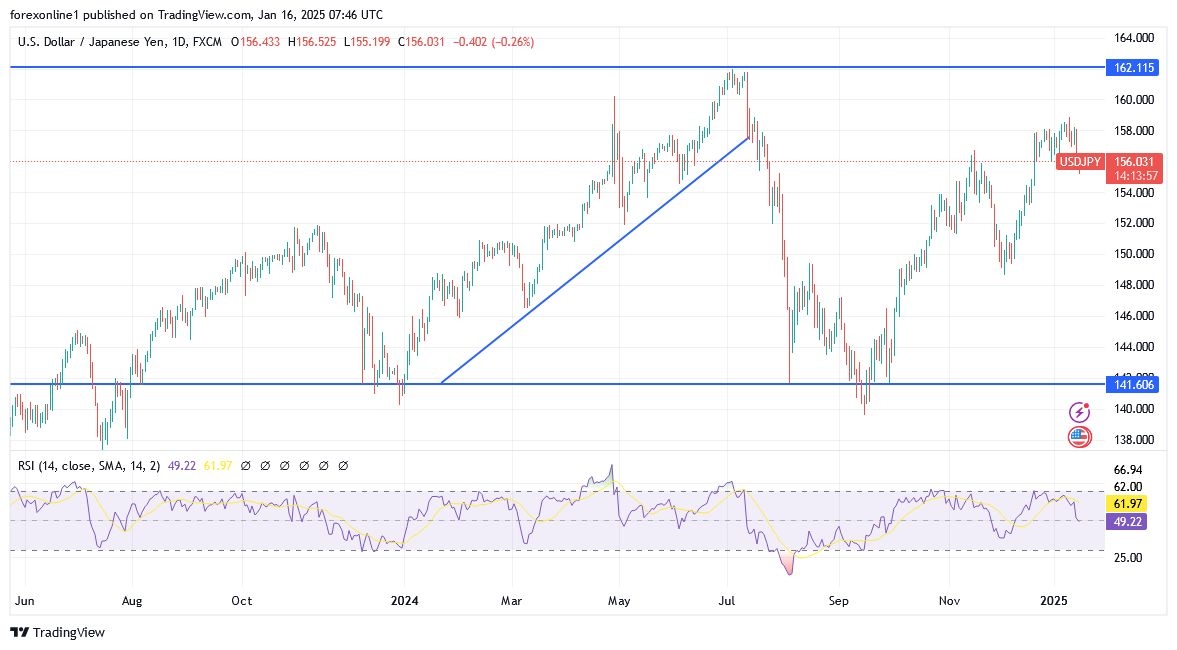Toggle the fifth ∅ icon in the RSI legend
This screenshot has width=1177, height=650.
[323, 465]
